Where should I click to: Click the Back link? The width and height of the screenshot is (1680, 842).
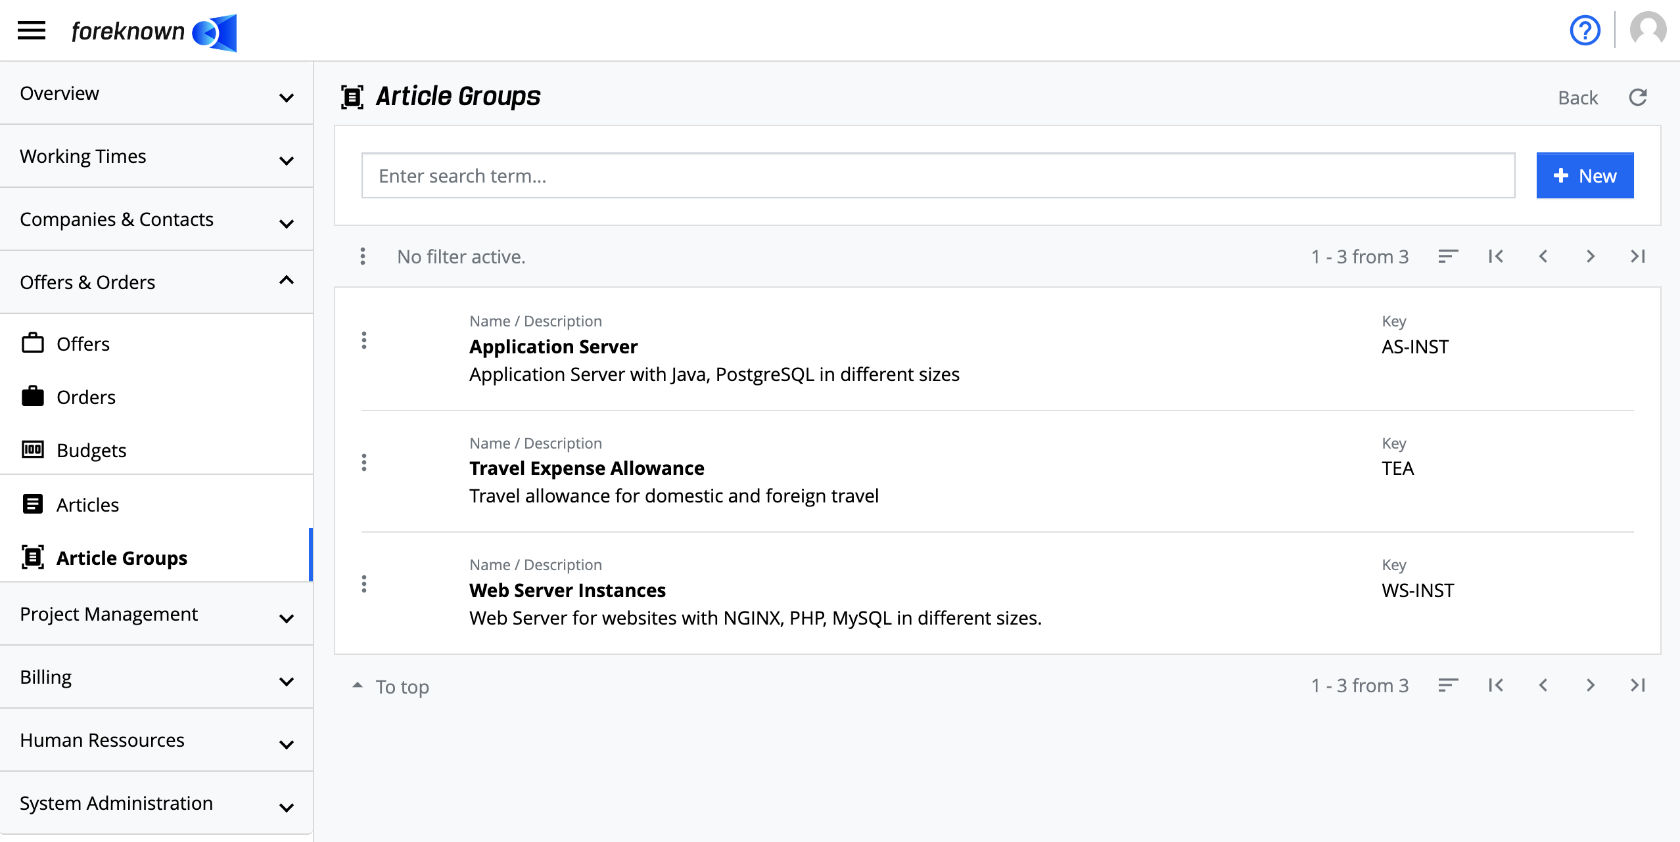point(1578,97)
